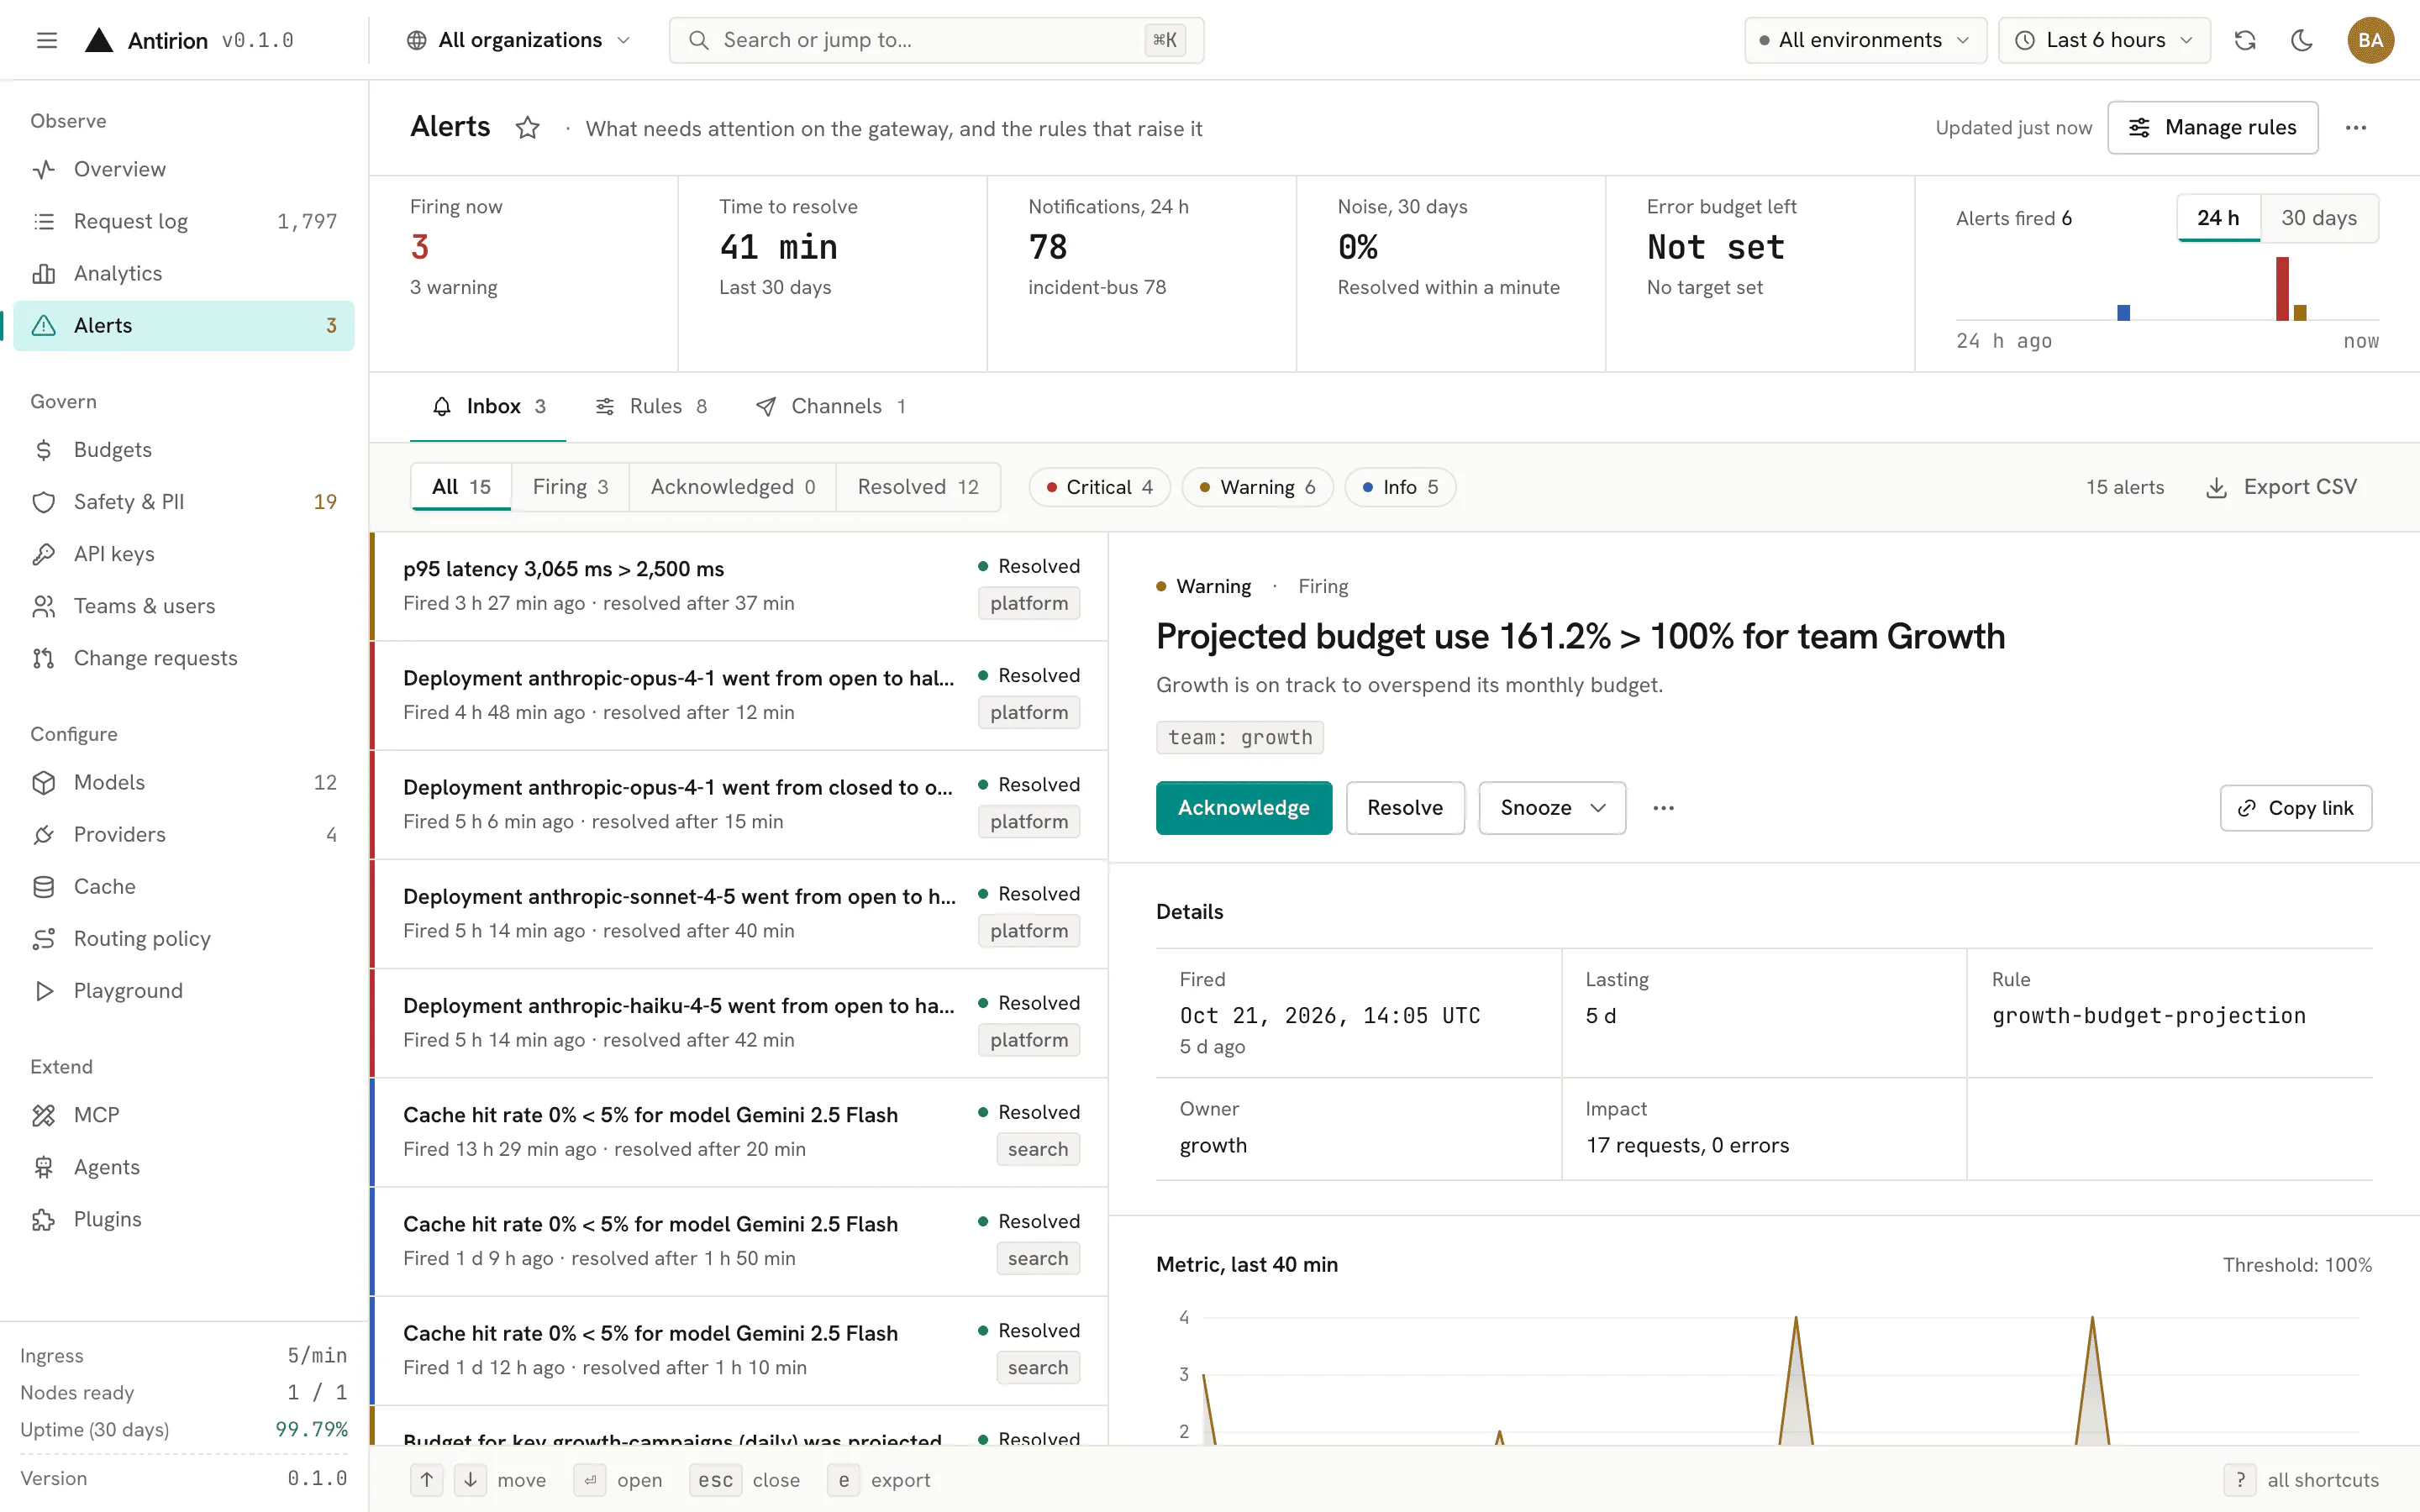2420x1512 pixels.
Task: Open Budgets under Govern
Action: (x=184, y=450)
